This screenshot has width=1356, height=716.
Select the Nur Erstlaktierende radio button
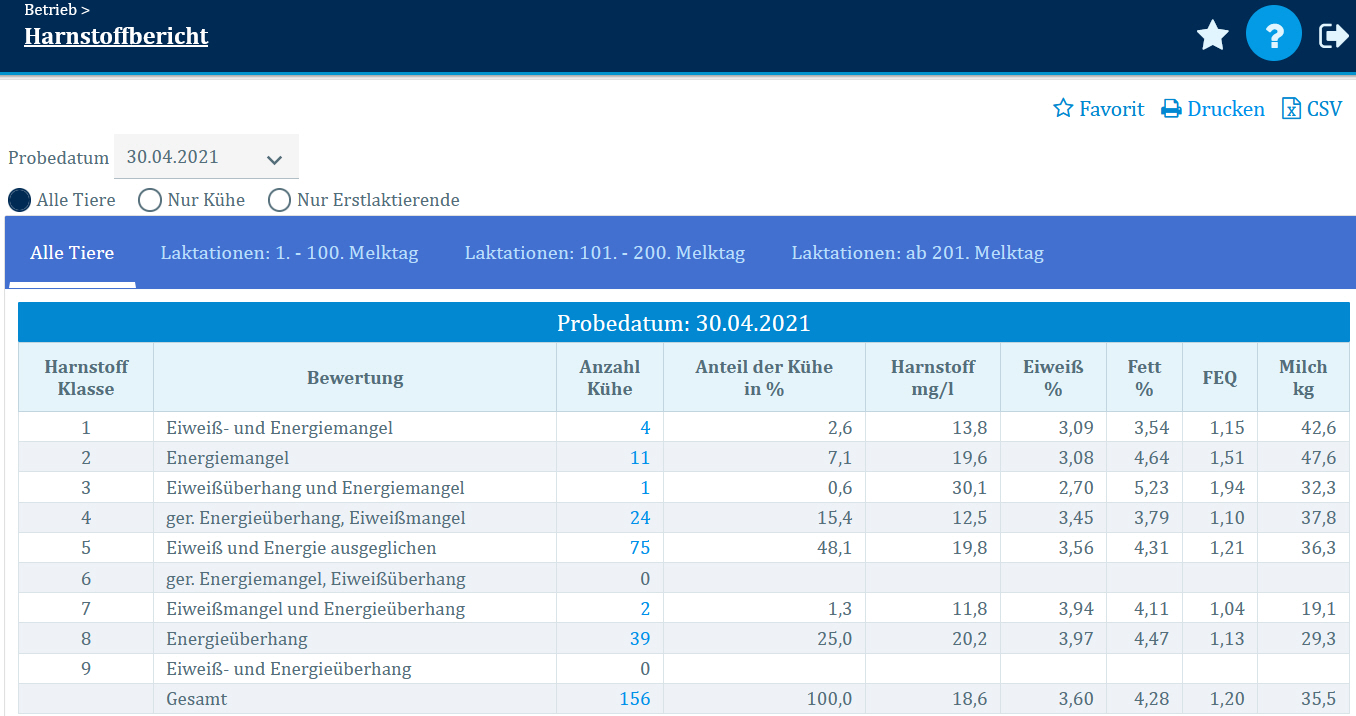pyautogui.click(x=279, y=200)
